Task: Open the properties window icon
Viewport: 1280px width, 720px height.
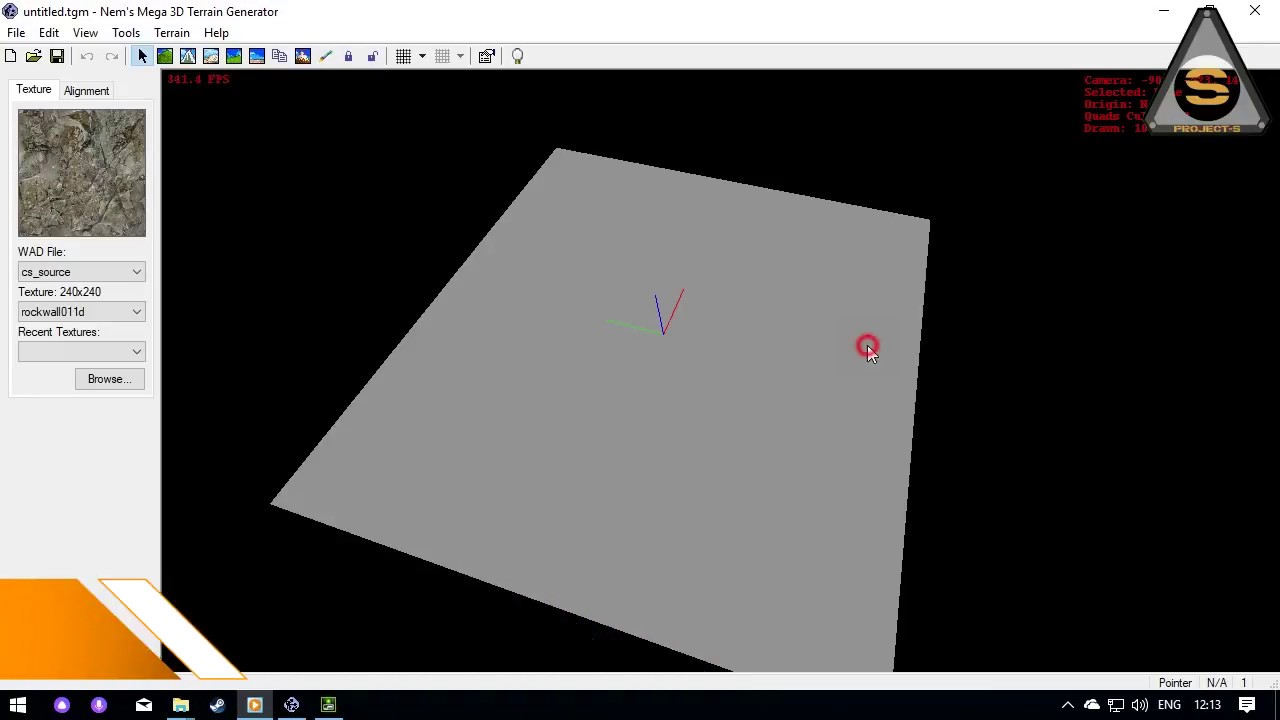Action: [x=487, y=56]
